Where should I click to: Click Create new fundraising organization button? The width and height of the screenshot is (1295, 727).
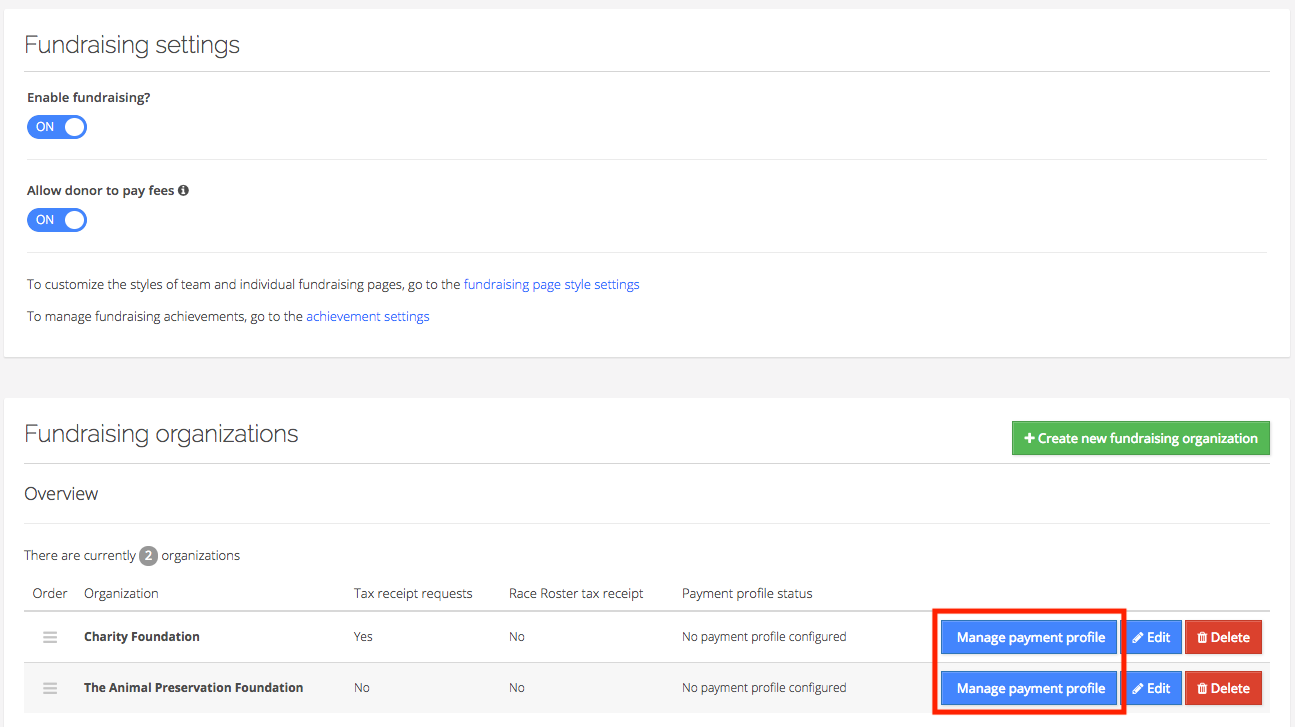1141,438
